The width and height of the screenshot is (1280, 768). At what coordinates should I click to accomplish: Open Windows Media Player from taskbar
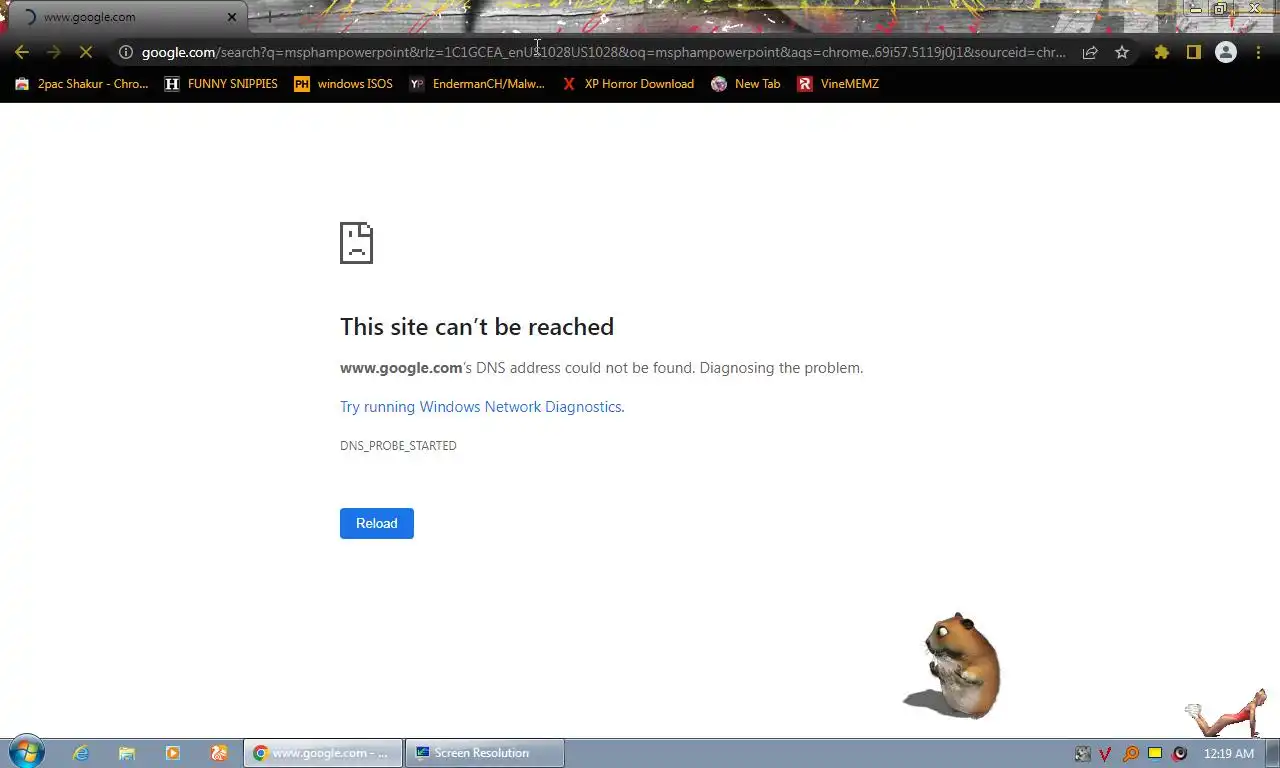click(x=173, y=753)
